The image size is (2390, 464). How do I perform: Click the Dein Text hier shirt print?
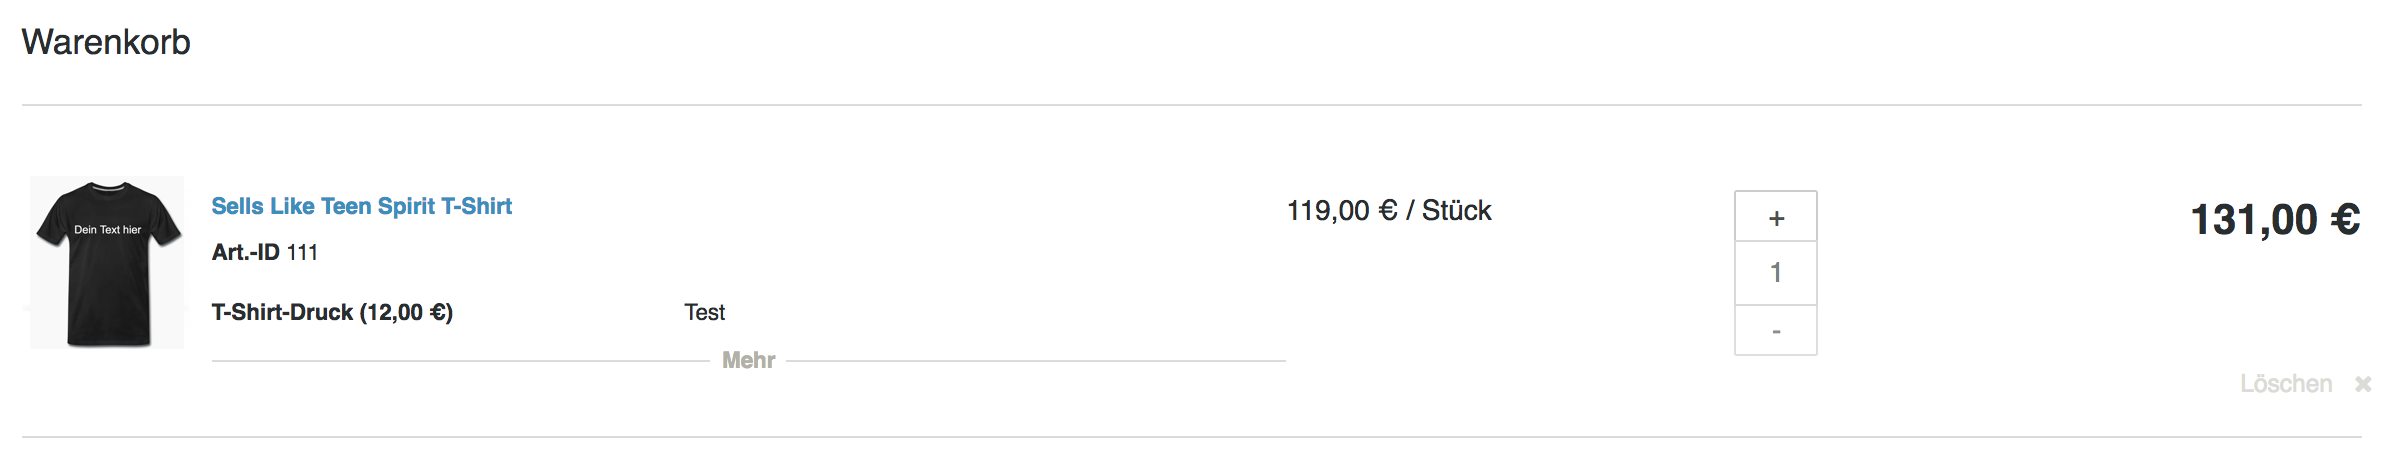coord(108,230)
